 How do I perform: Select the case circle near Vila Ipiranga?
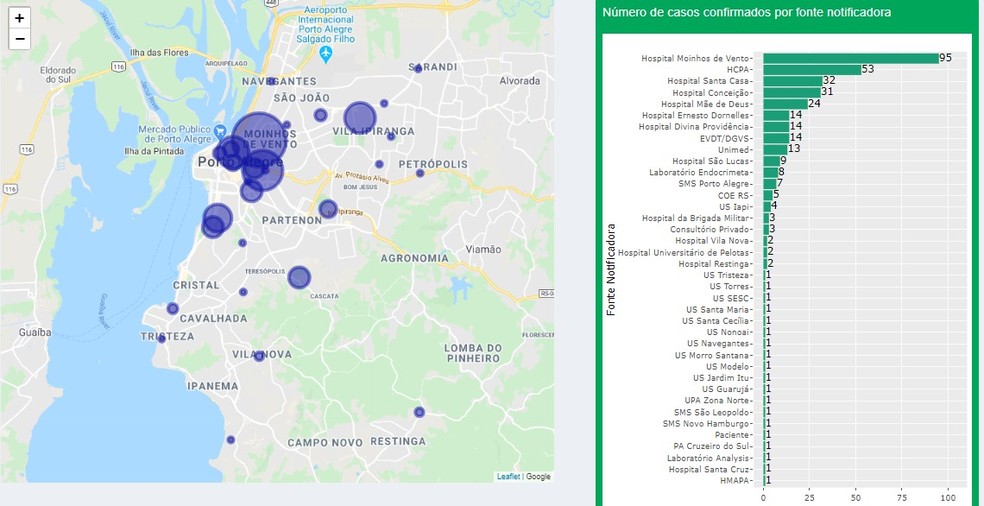point(360,118)
